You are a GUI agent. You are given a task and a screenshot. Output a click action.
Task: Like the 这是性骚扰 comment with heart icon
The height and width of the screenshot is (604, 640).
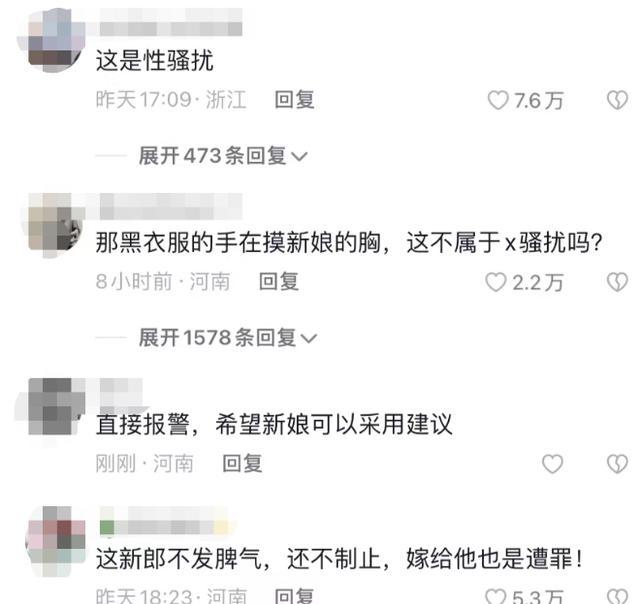pyautogui.click(x=498, y=100)
